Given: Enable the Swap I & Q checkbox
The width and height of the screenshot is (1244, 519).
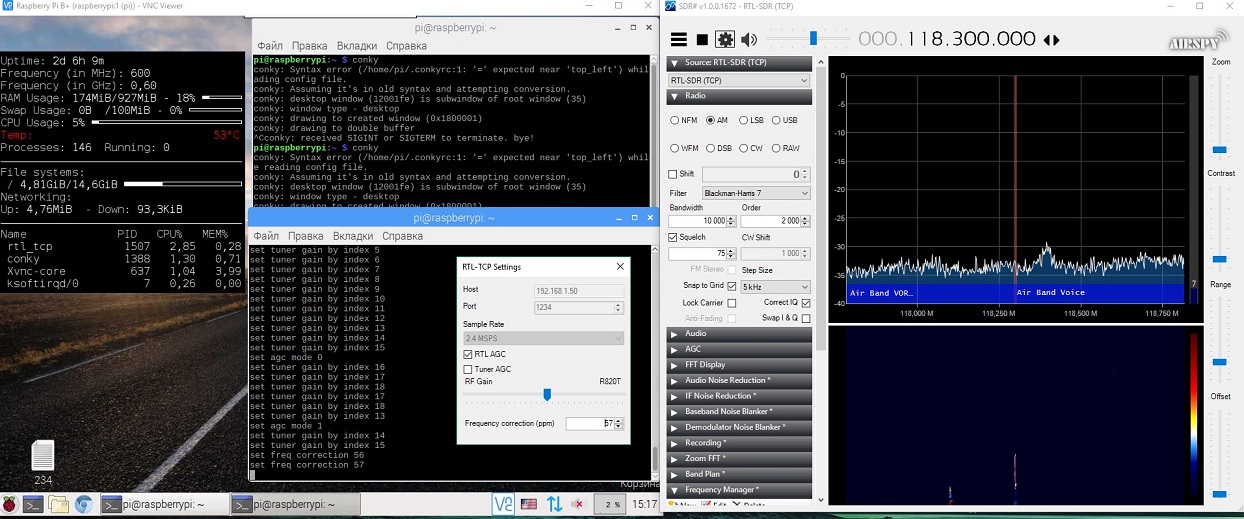Looking at the screenshot, I should [806, 319].
